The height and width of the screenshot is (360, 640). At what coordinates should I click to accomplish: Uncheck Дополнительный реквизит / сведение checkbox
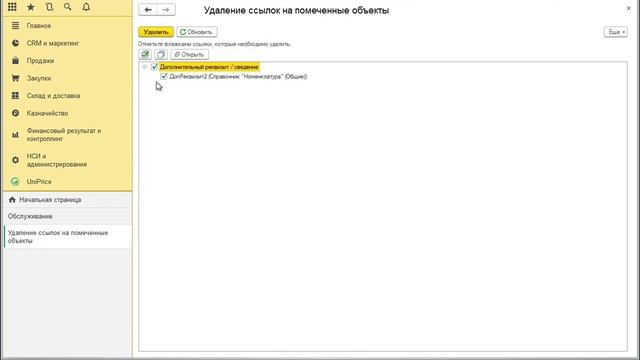coord(154,67)
